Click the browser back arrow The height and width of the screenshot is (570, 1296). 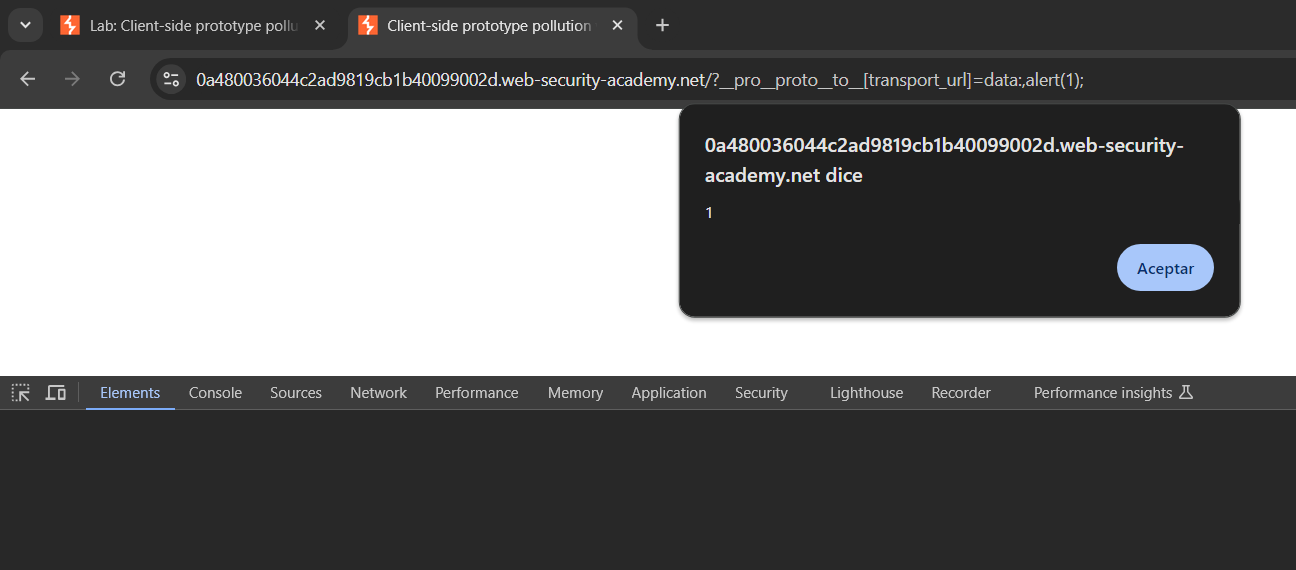28,79
